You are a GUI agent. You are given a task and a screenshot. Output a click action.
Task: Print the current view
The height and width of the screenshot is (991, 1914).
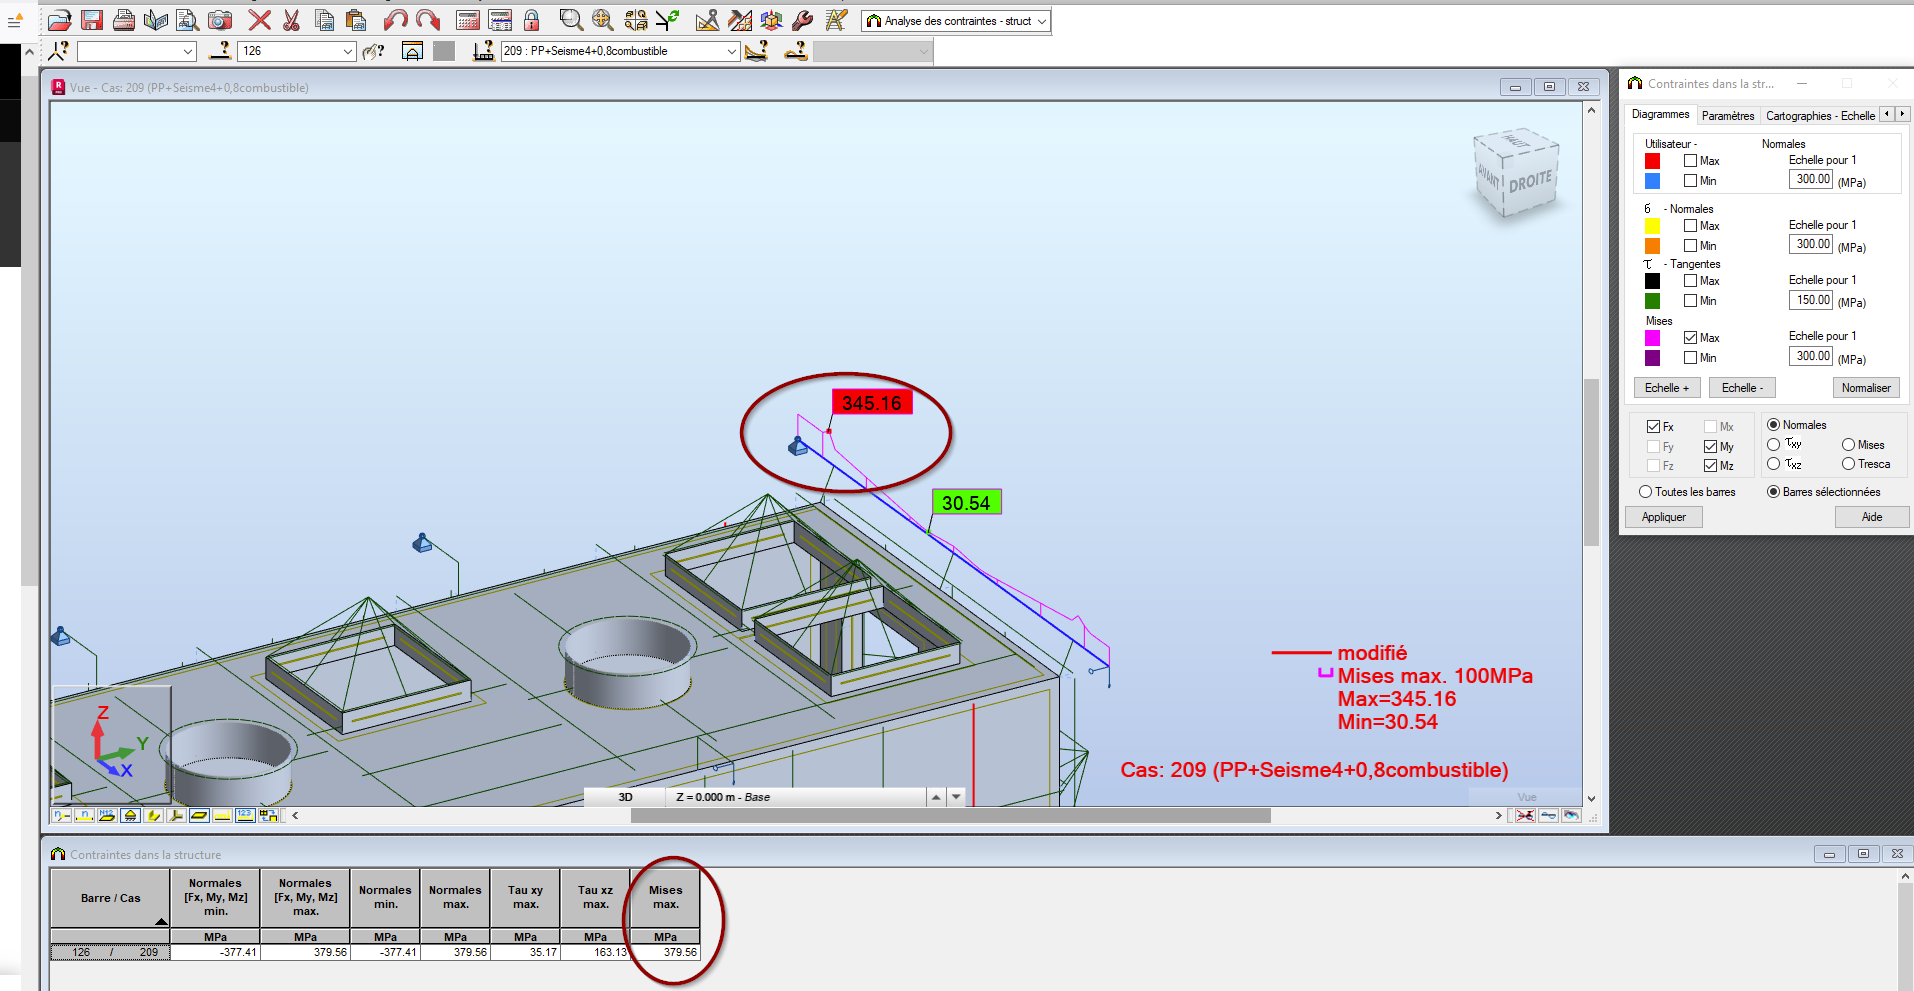[x=124, y=20]
